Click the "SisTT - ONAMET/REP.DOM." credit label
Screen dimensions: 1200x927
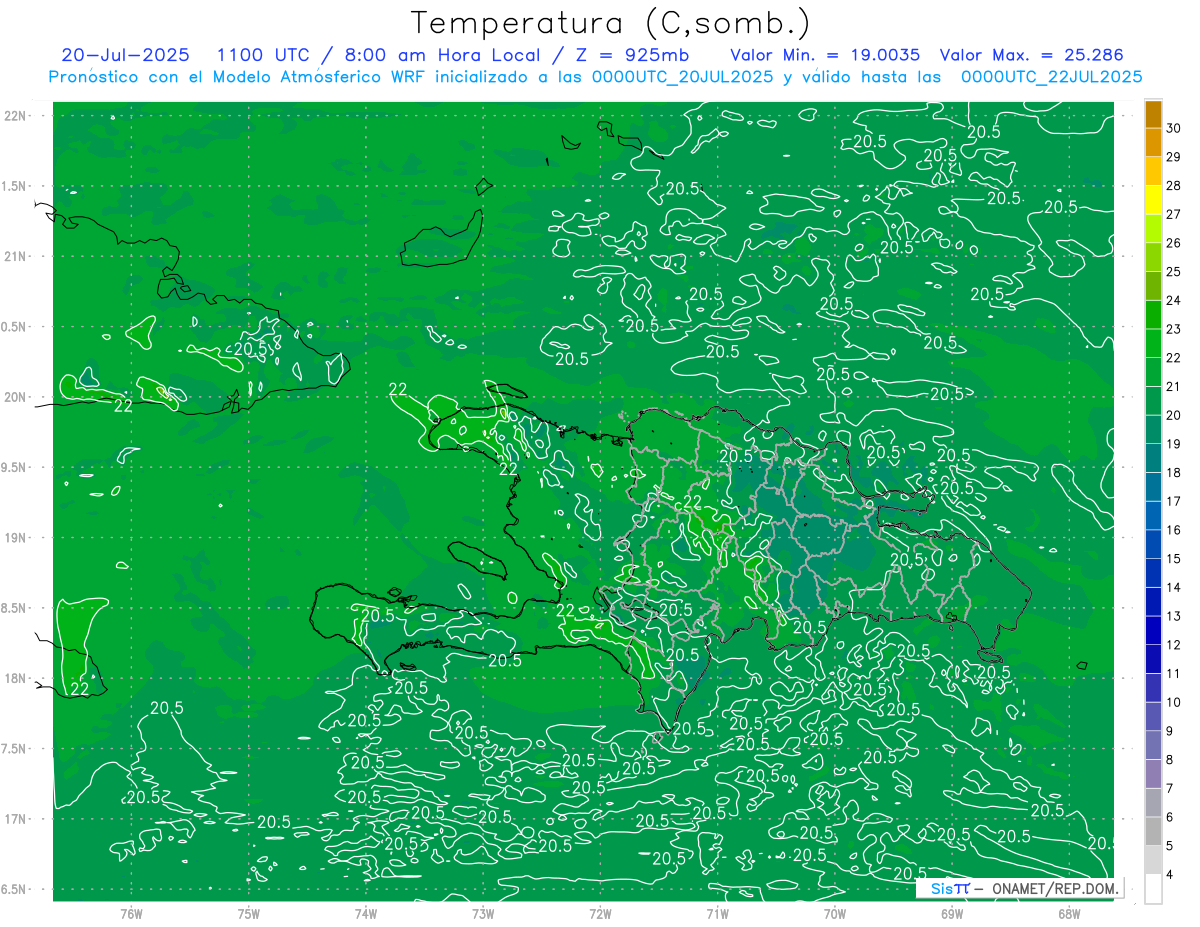[x=1022, y=888]
